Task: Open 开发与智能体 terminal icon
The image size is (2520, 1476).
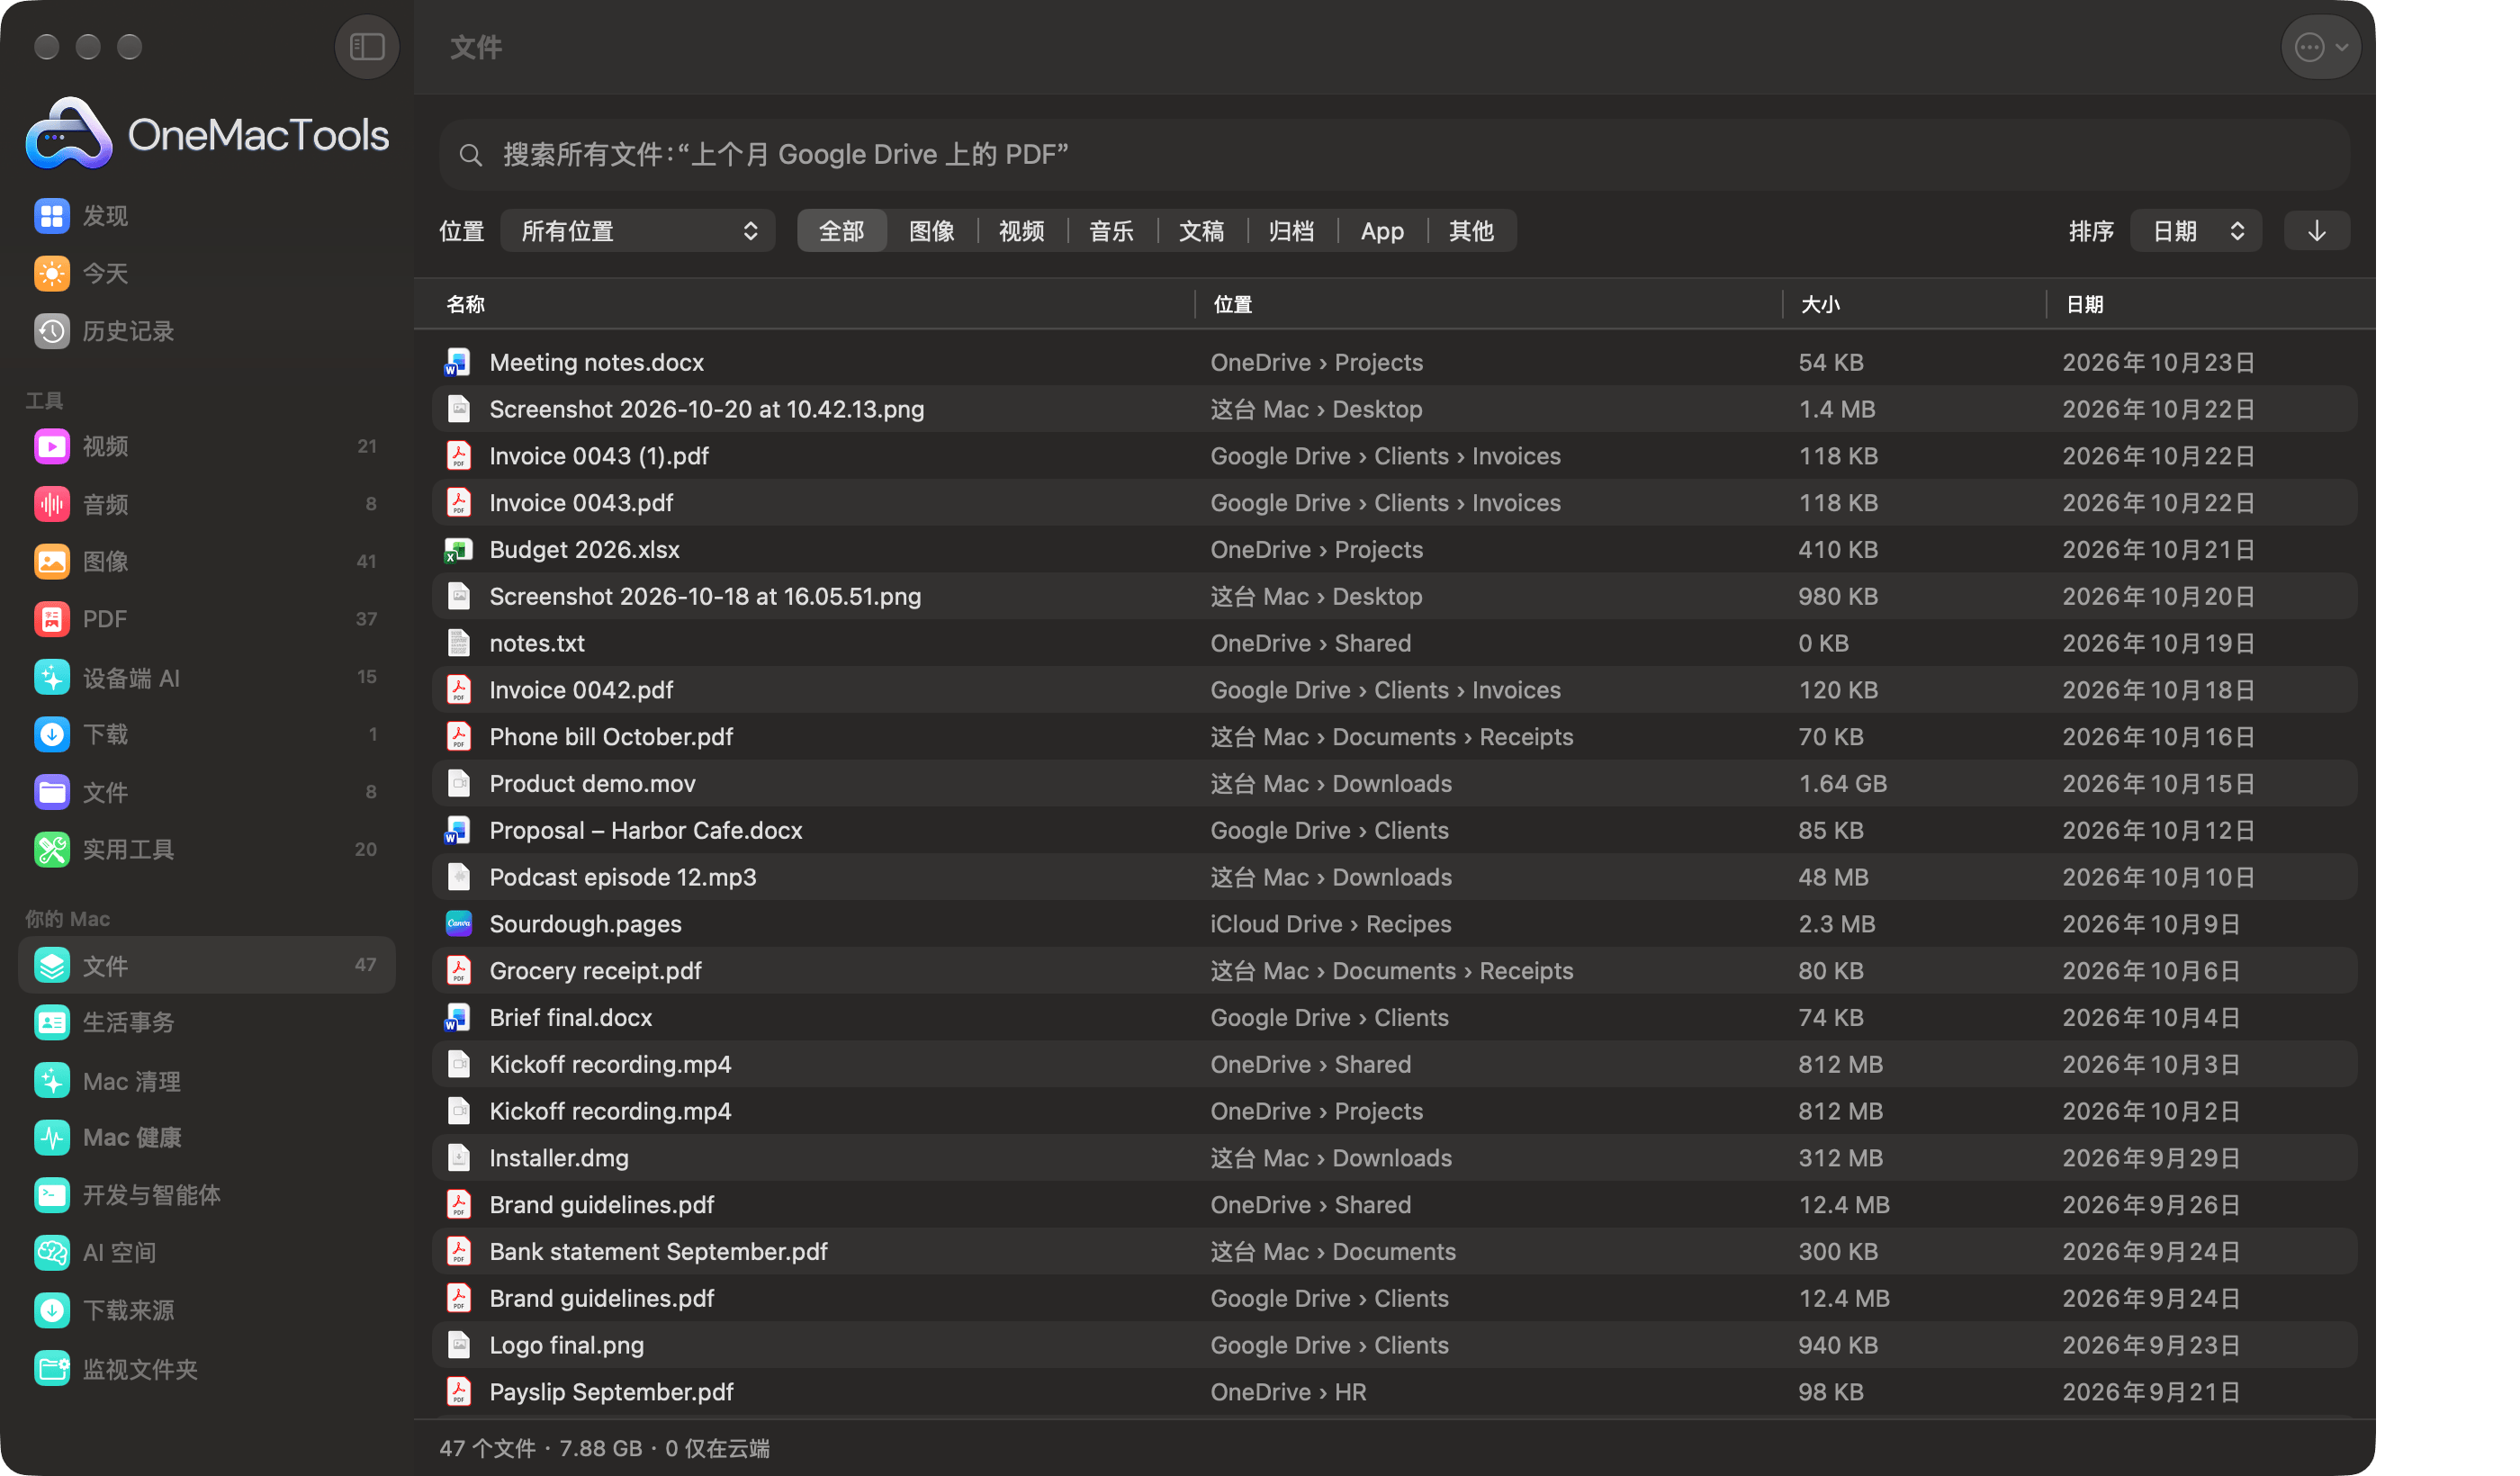Action: 52,1195
